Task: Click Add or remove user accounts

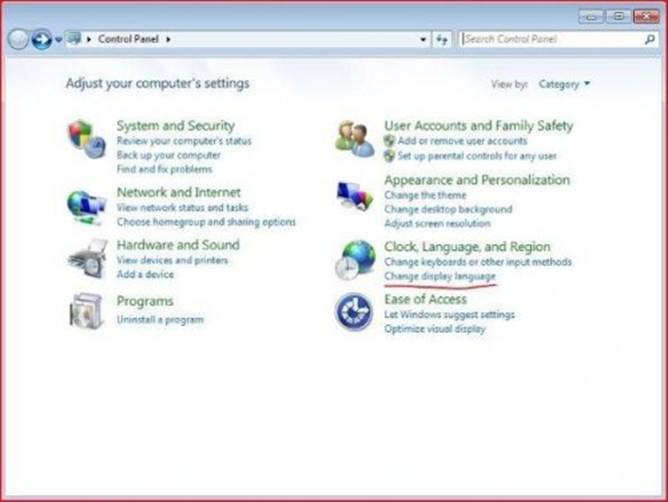Action: 462,141
